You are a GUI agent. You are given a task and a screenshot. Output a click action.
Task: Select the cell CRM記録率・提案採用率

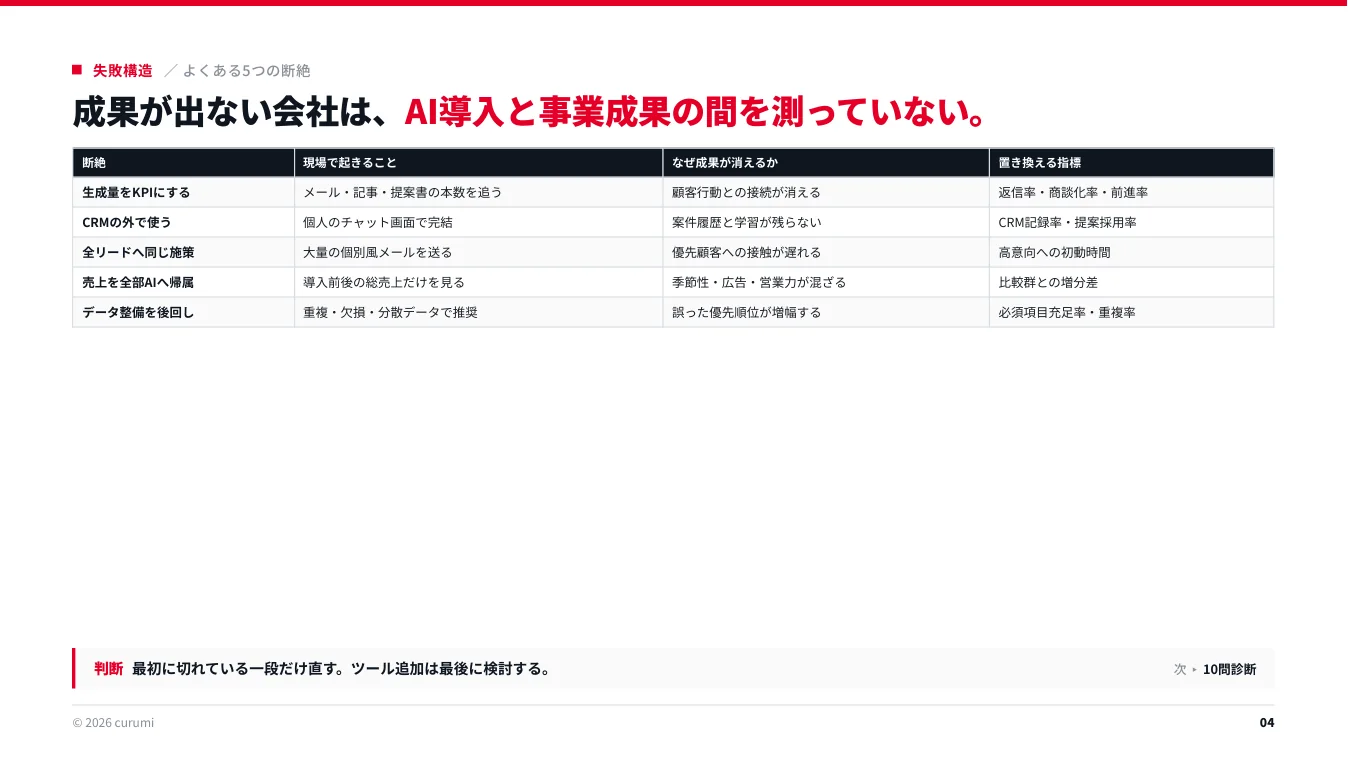[x=1131, y=222]
